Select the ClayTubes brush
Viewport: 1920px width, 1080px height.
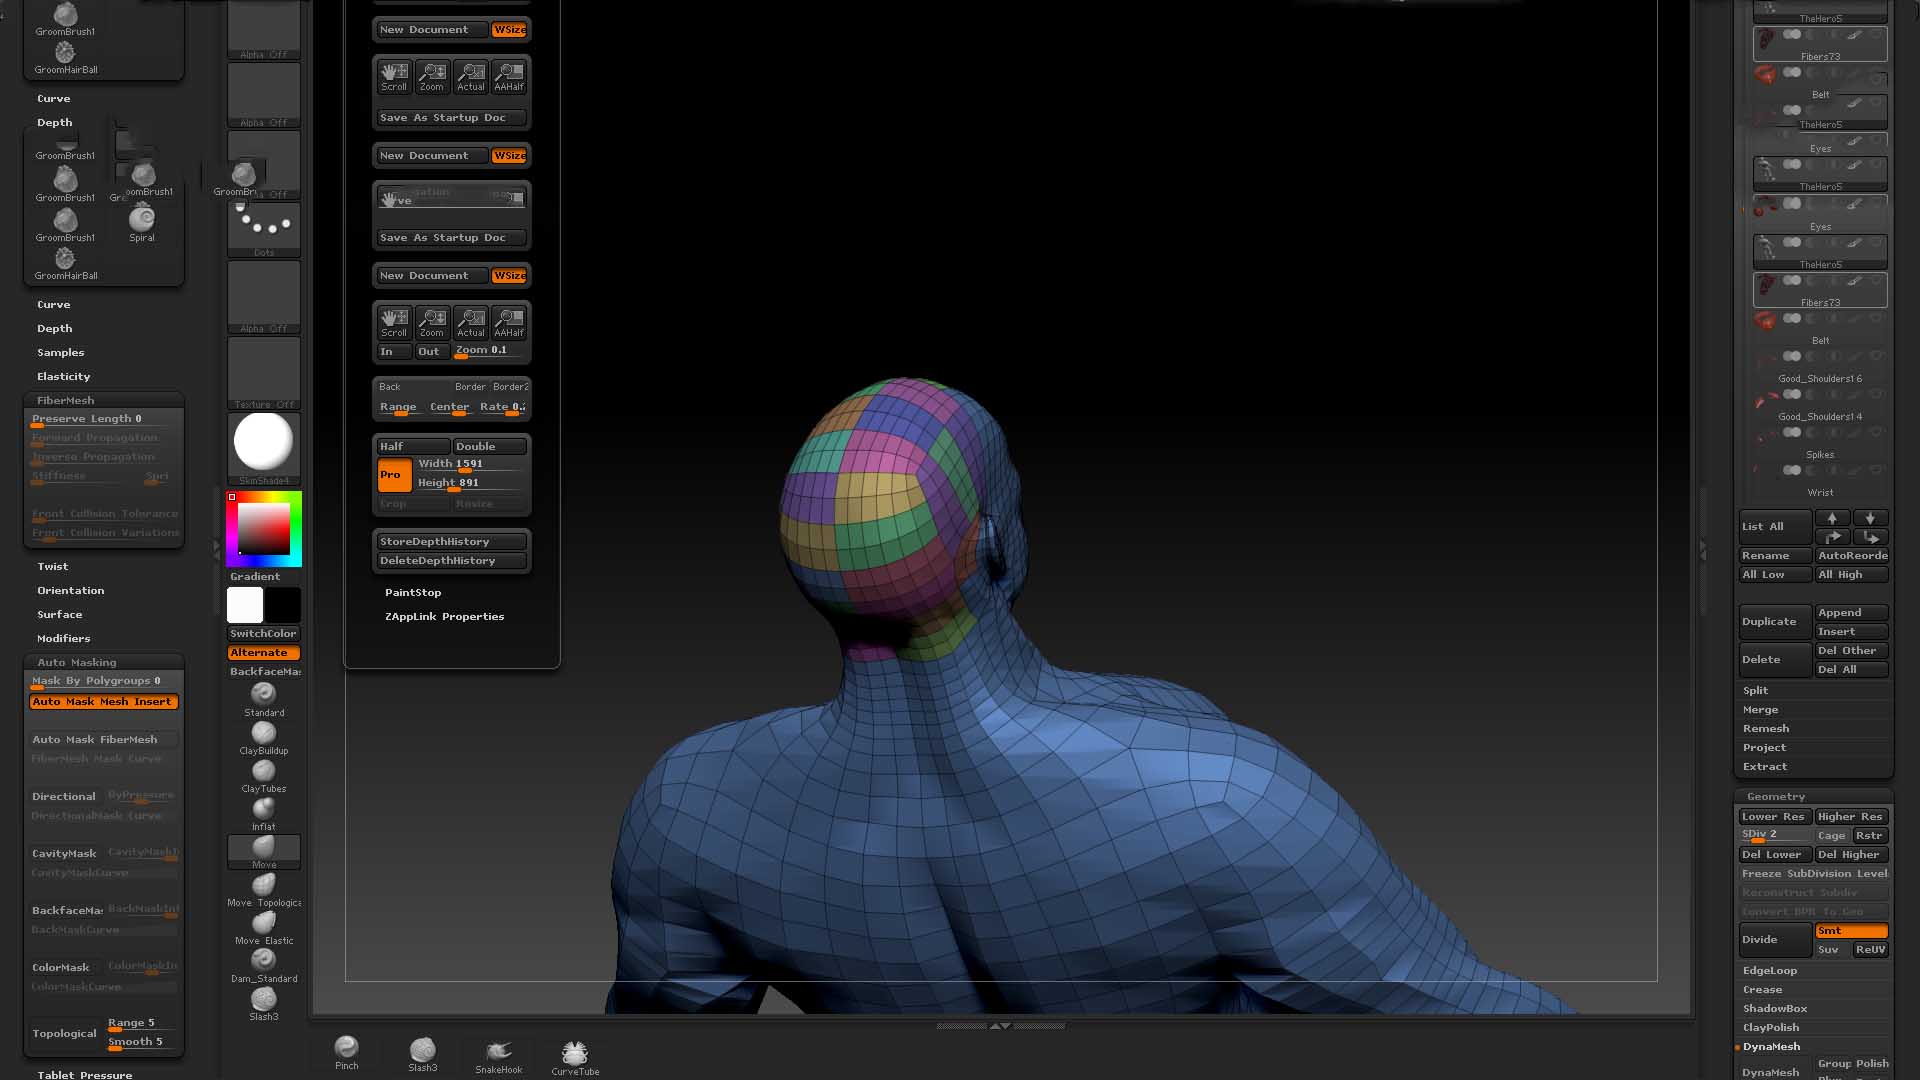(264, 776)
